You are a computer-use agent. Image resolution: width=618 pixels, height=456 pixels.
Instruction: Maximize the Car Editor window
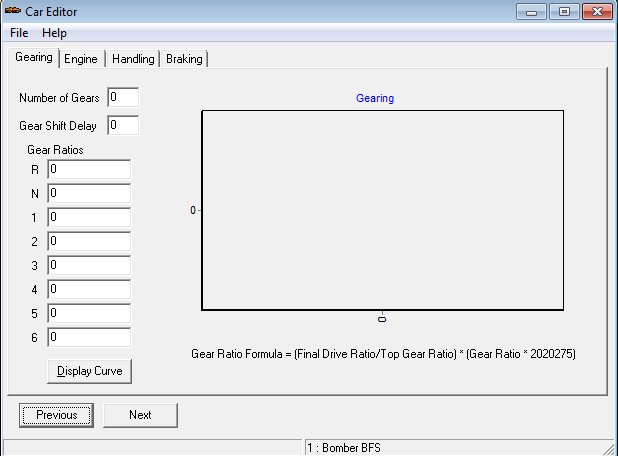(x=564, y=12)
